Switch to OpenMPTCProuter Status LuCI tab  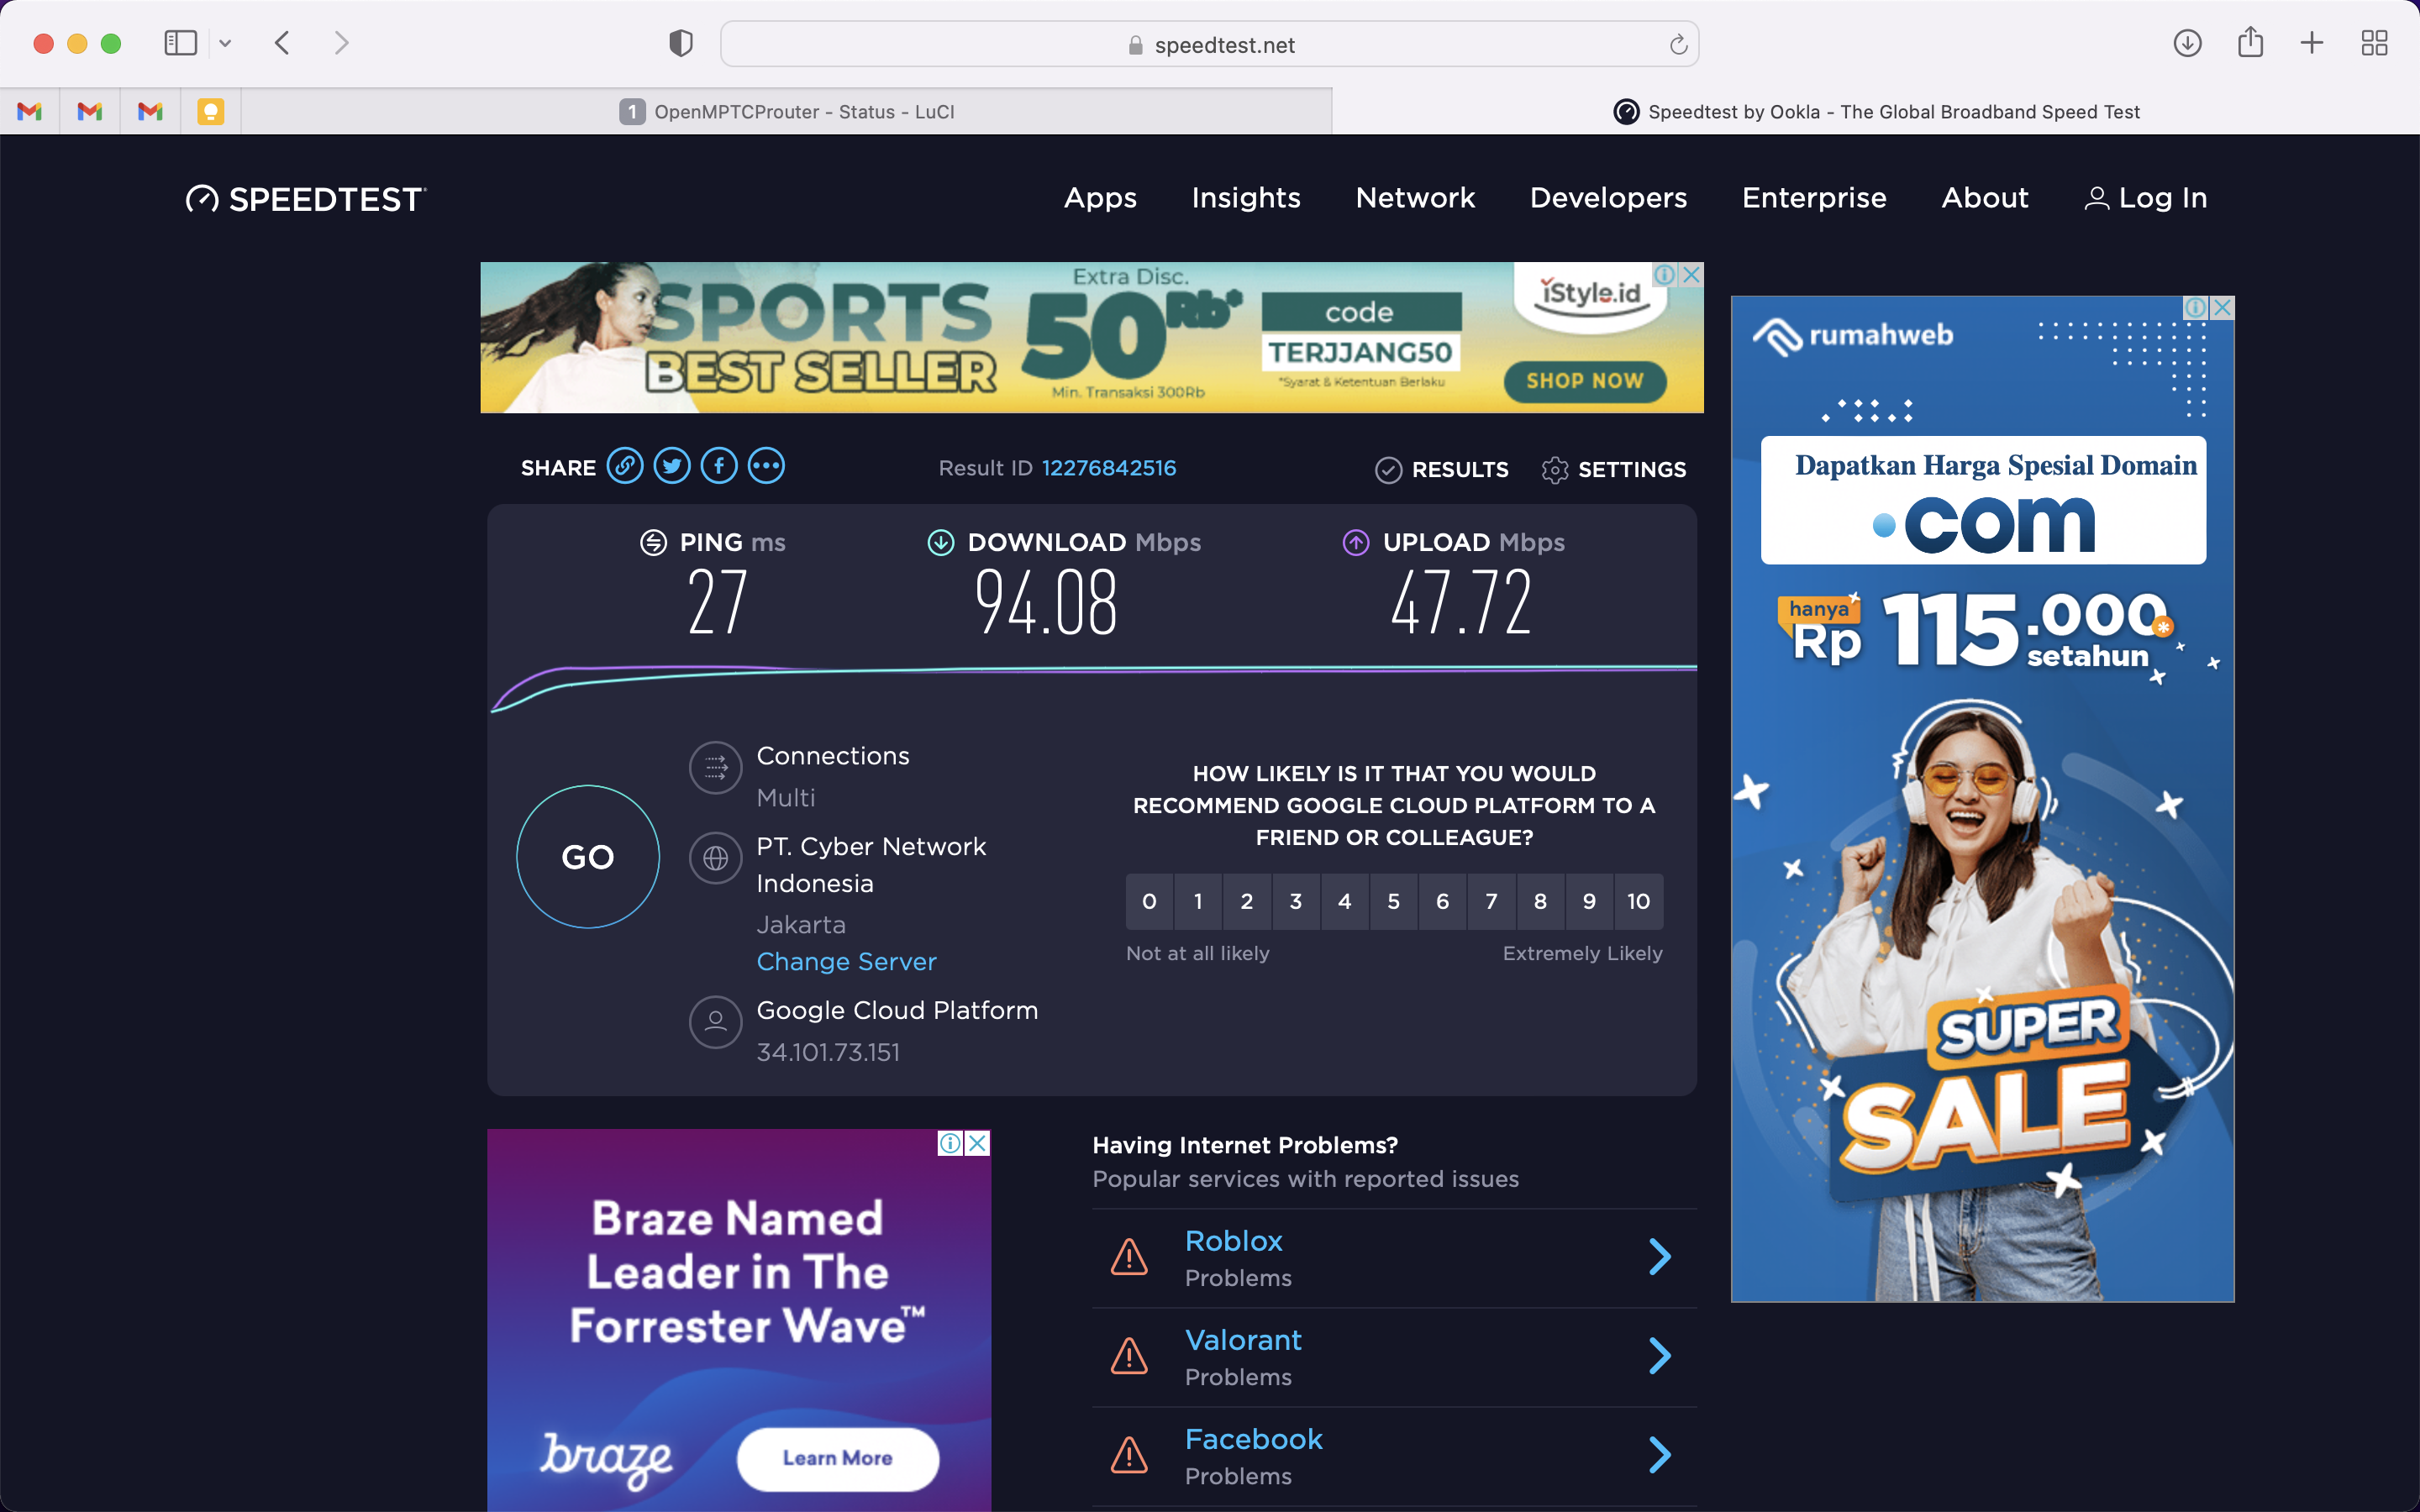pos(787,111)
